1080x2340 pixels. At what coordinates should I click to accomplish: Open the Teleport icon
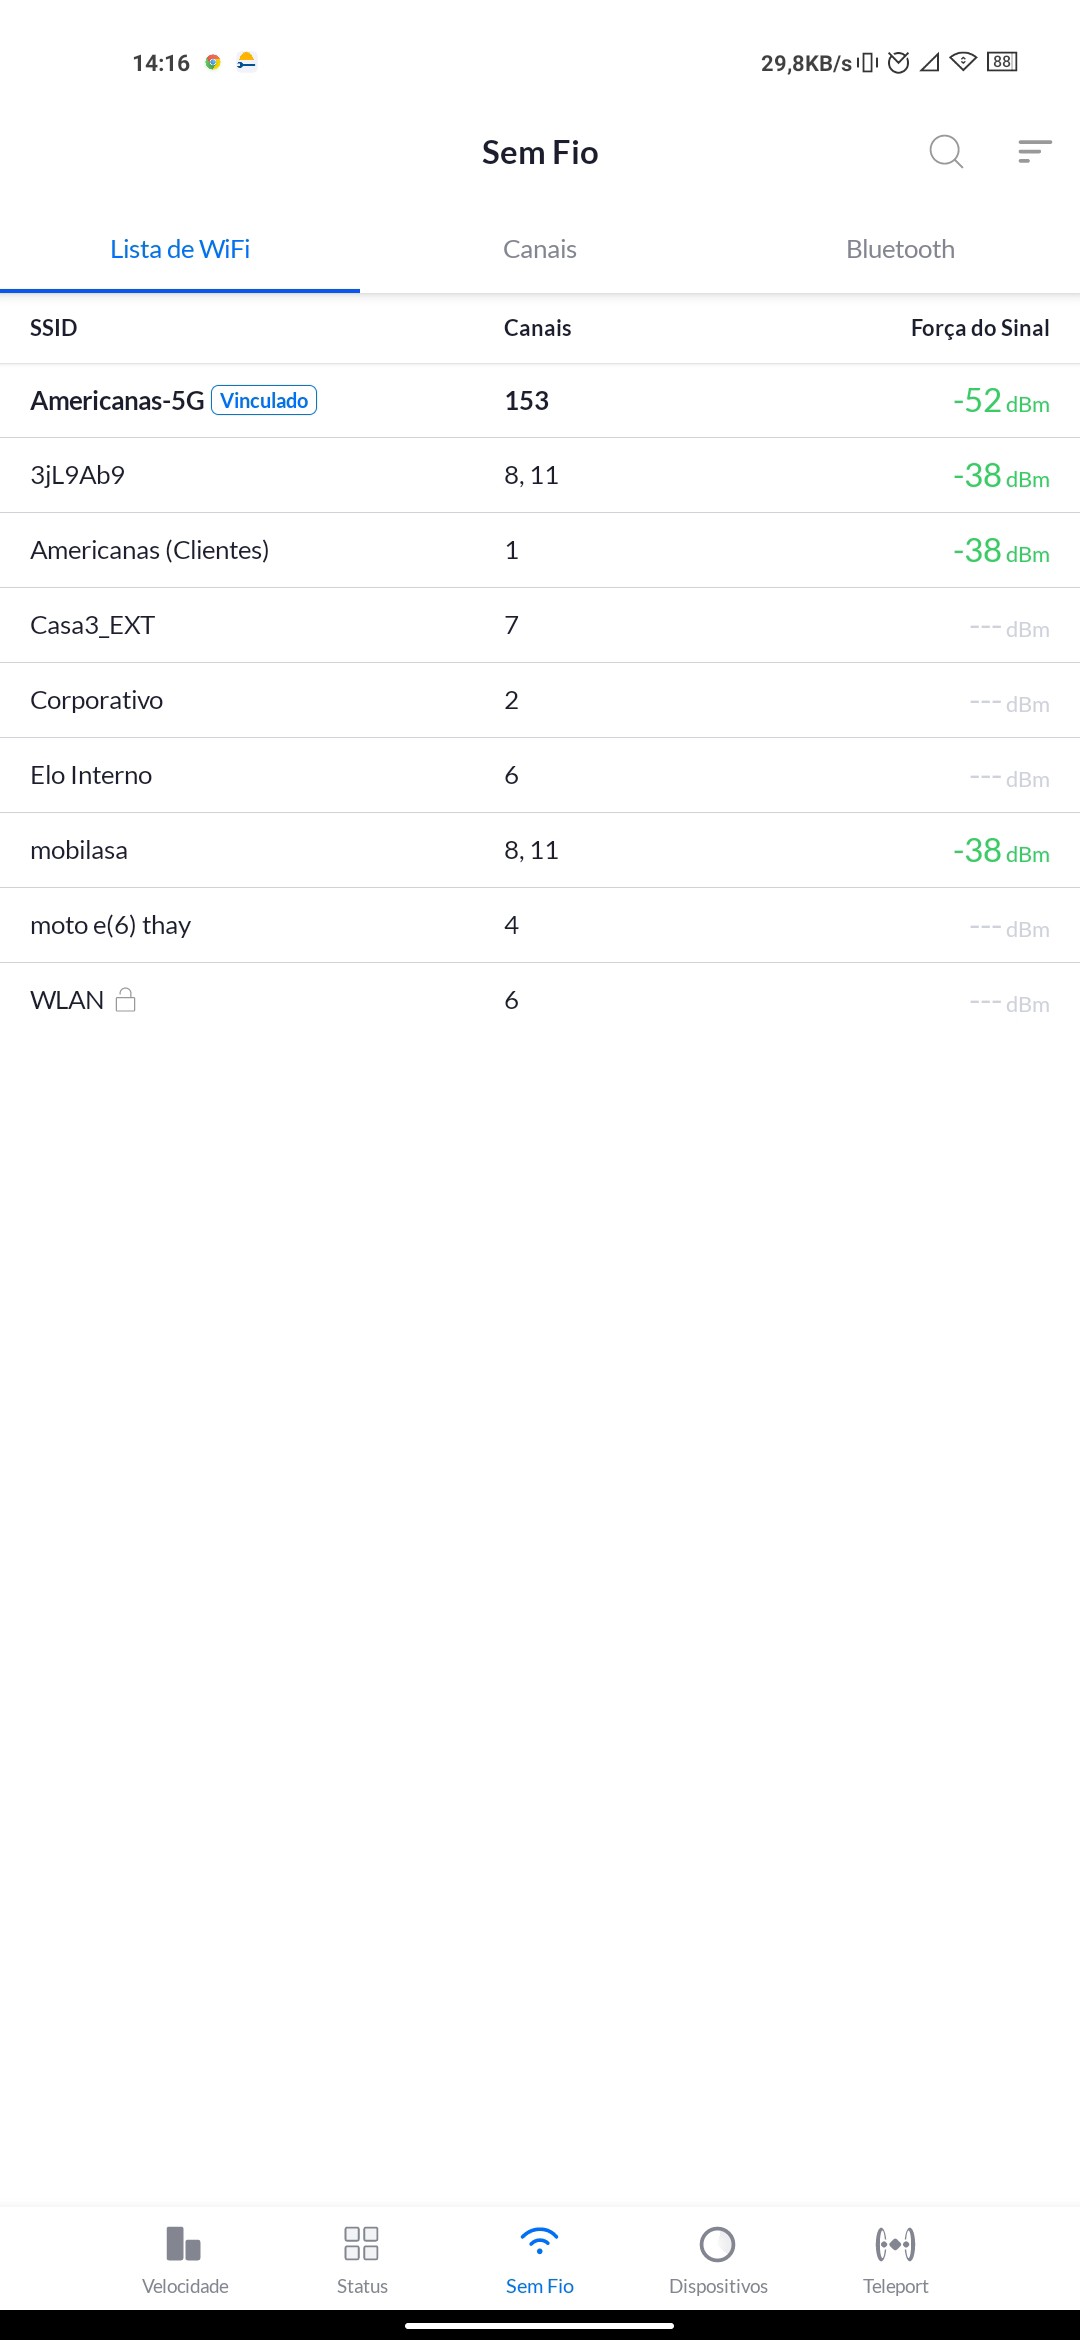click(x=895, y=2245)
